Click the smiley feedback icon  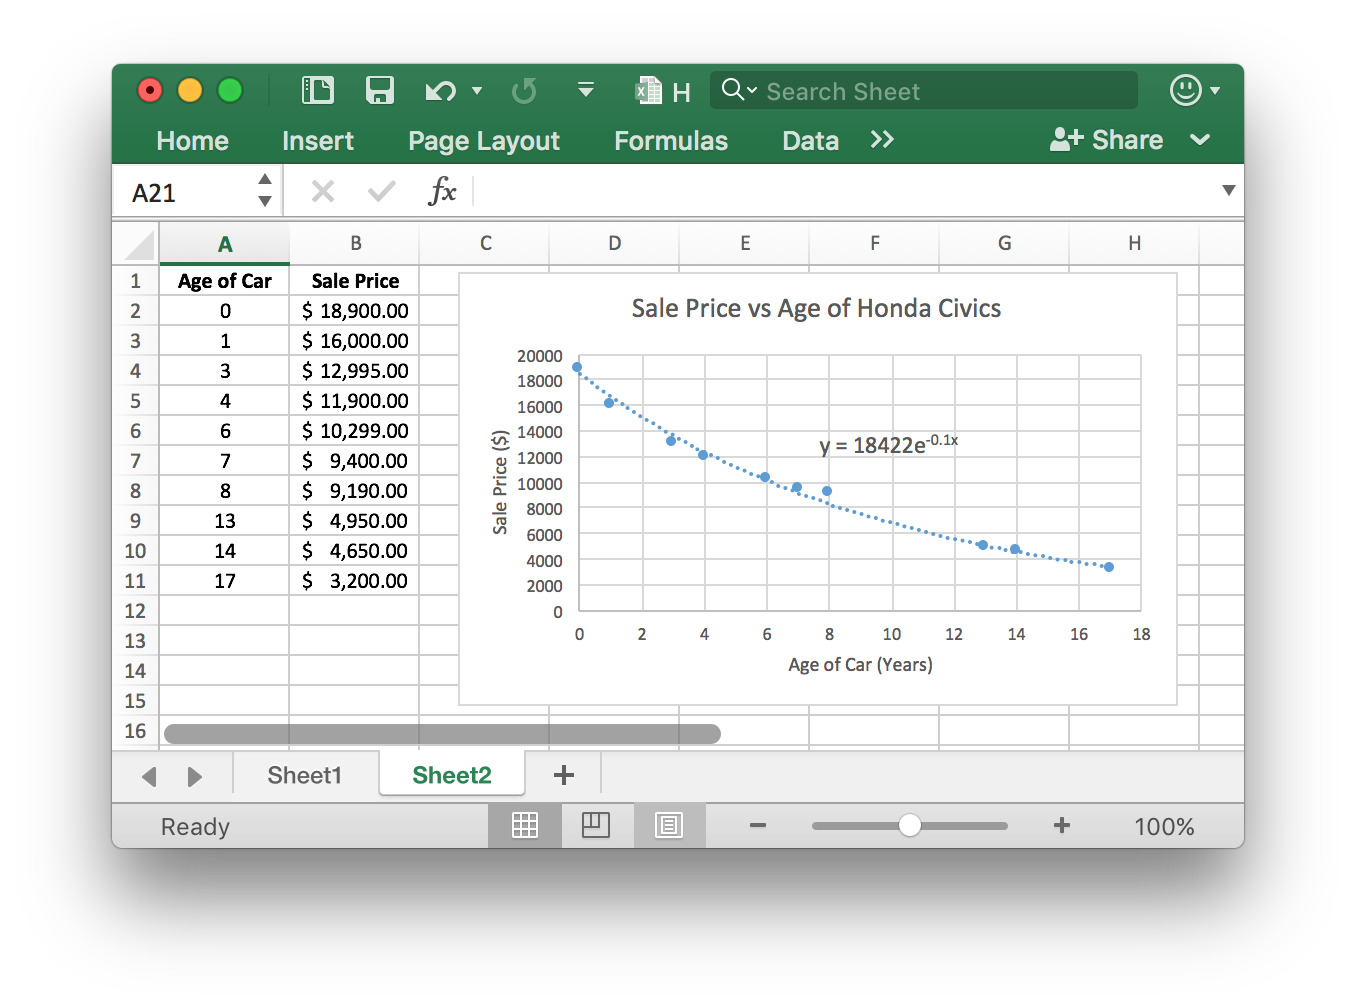[x=1185, y=90]
